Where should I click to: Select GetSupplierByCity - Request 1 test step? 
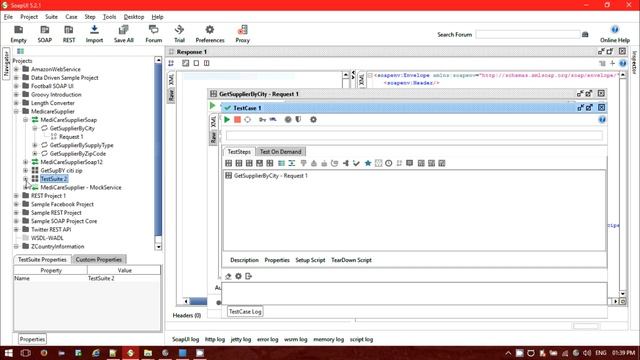271,176
